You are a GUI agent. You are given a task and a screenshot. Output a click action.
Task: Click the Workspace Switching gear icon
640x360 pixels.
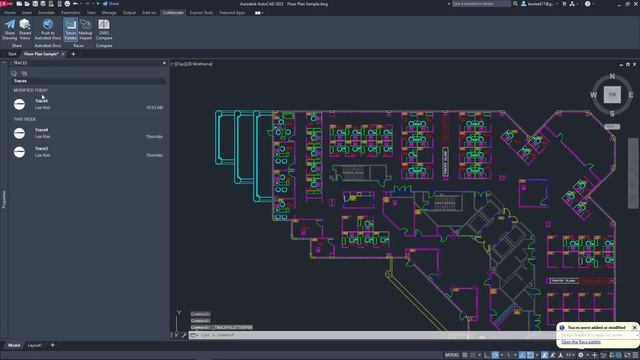(x=581, y=356)
